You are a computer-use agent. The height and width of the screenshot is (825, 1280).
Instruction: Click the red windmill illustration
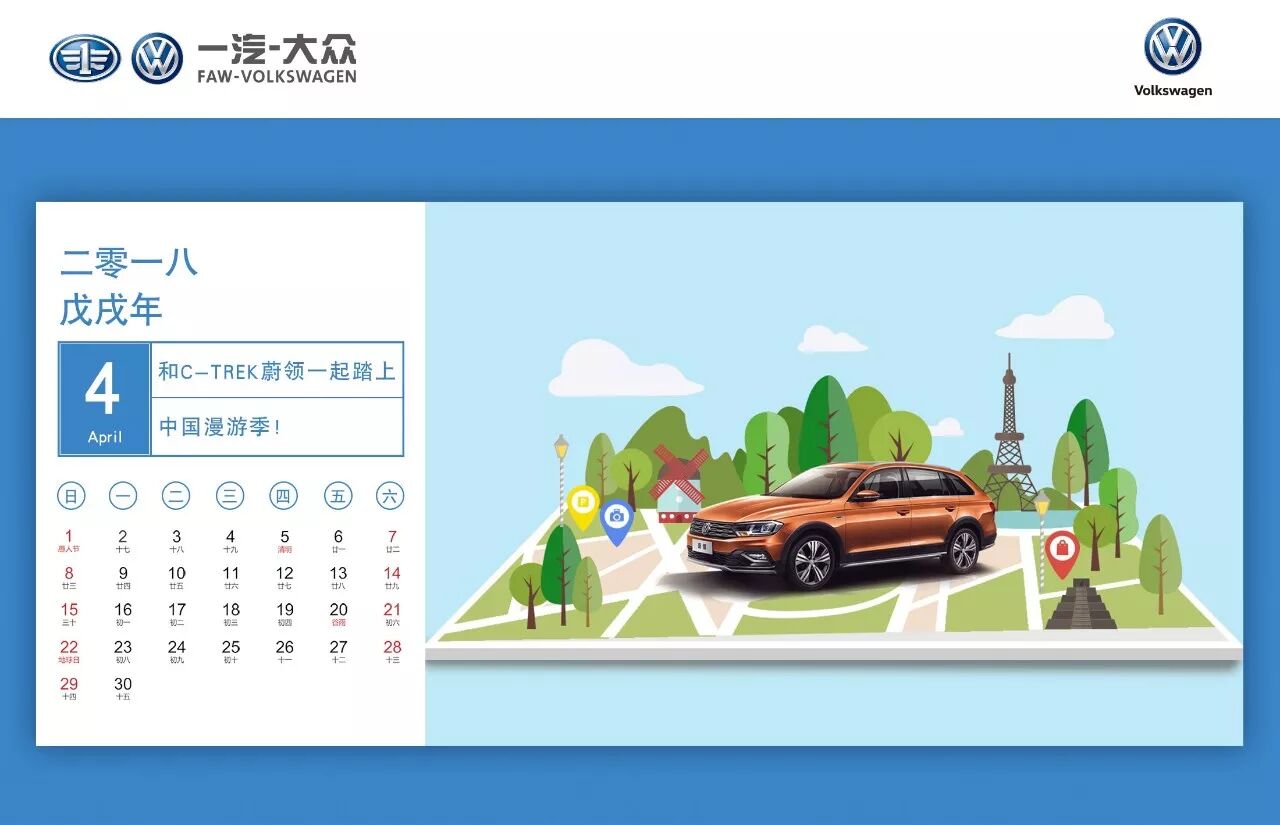[x=679, y=482]
